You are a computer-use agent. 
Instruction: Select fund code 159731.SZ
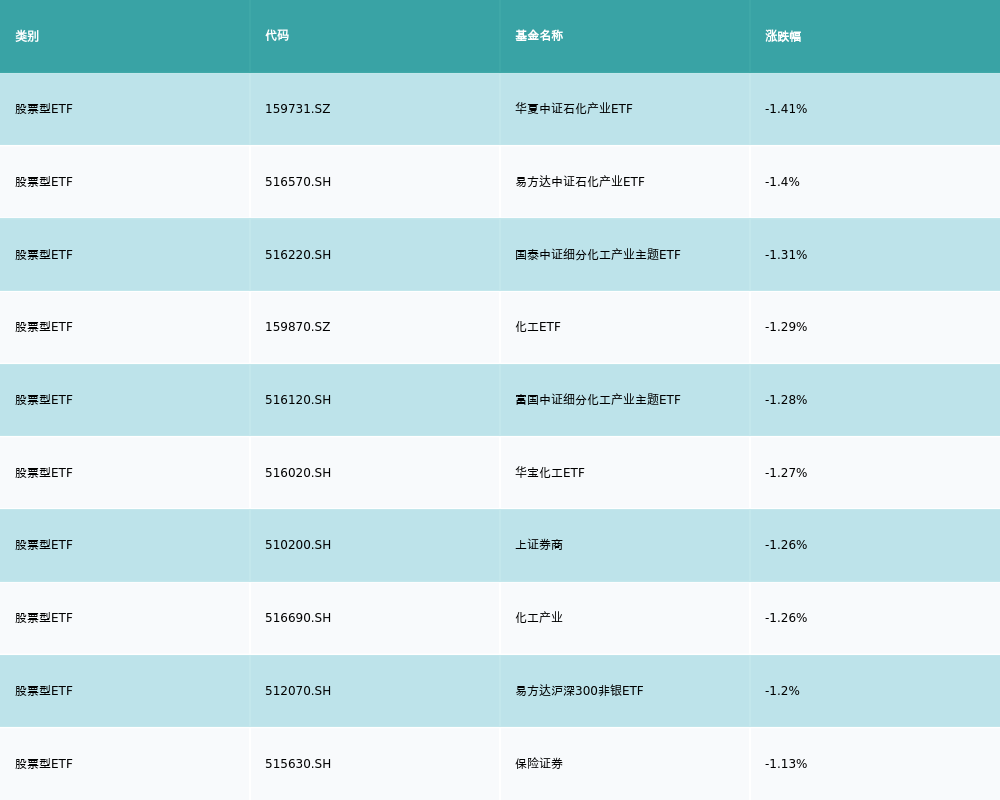[x=297, y=109]
